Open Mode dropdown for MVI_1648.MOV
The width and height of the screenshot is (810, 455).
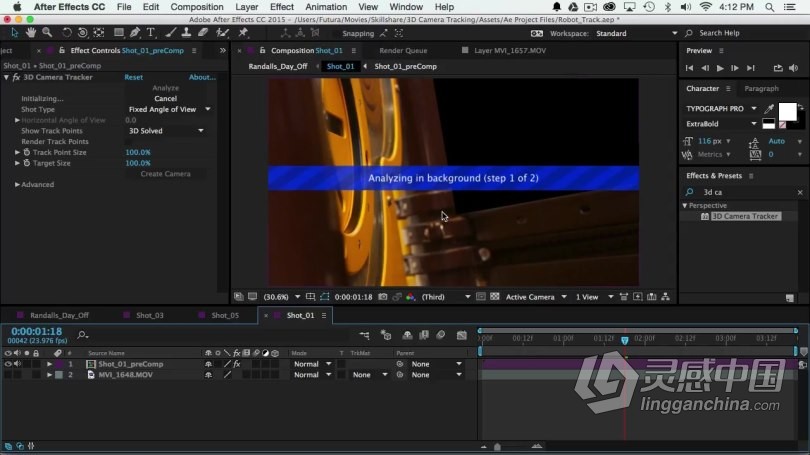pyautogui.click(x=313, y=375)
